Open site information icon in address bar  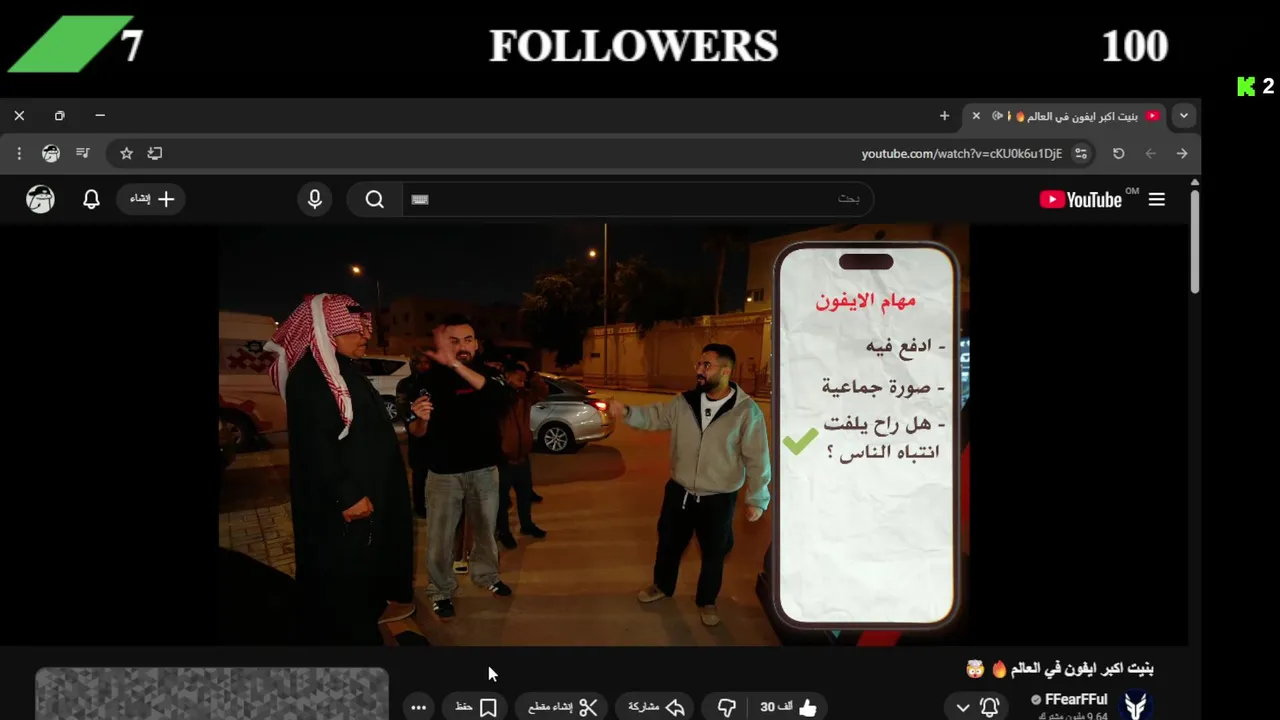[x=1080, y=153]
